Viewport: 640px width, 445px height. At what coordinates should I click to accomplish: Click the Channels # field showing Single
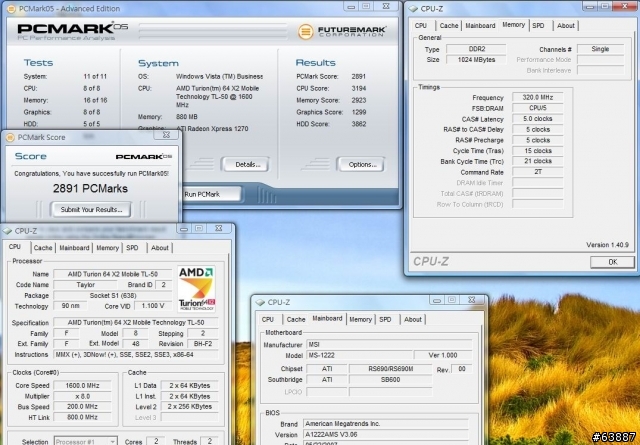click(x=600, y=49)
